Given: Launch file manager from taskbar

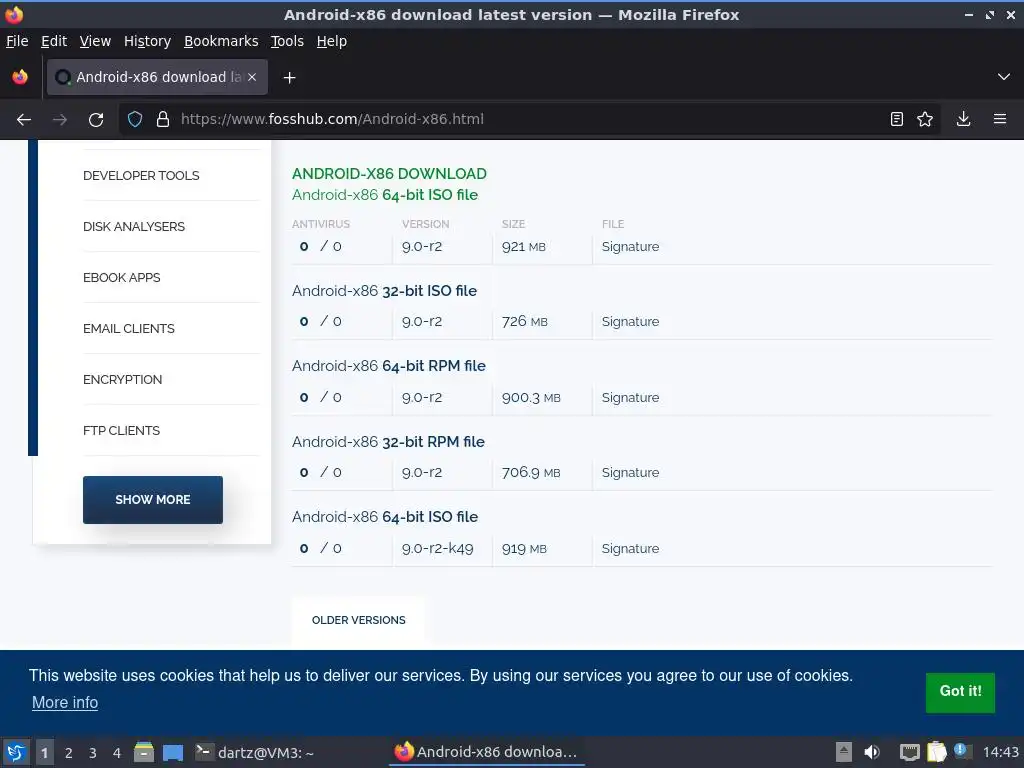Looking at the screenshot, I should pyautogui.click(x=144, y=752).
